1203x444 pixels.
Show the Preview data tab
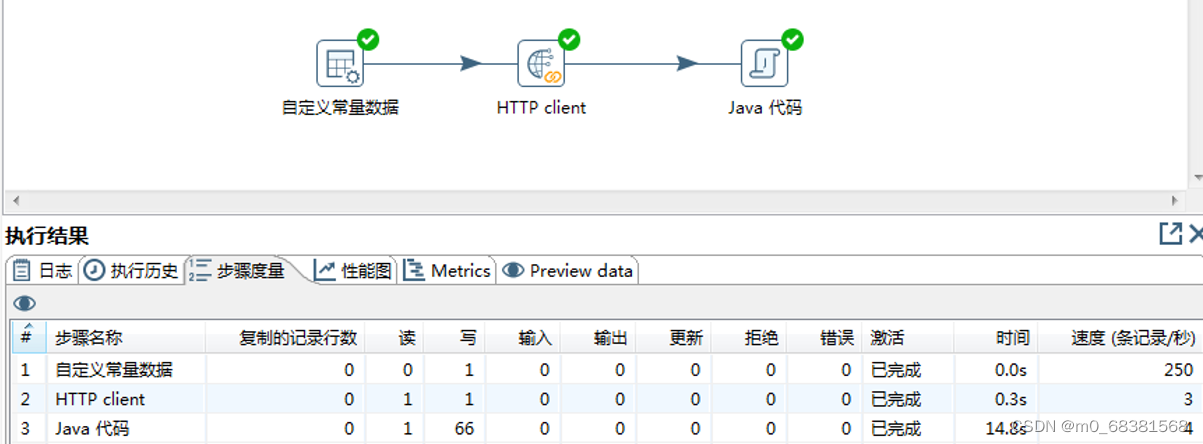(568, 270)
